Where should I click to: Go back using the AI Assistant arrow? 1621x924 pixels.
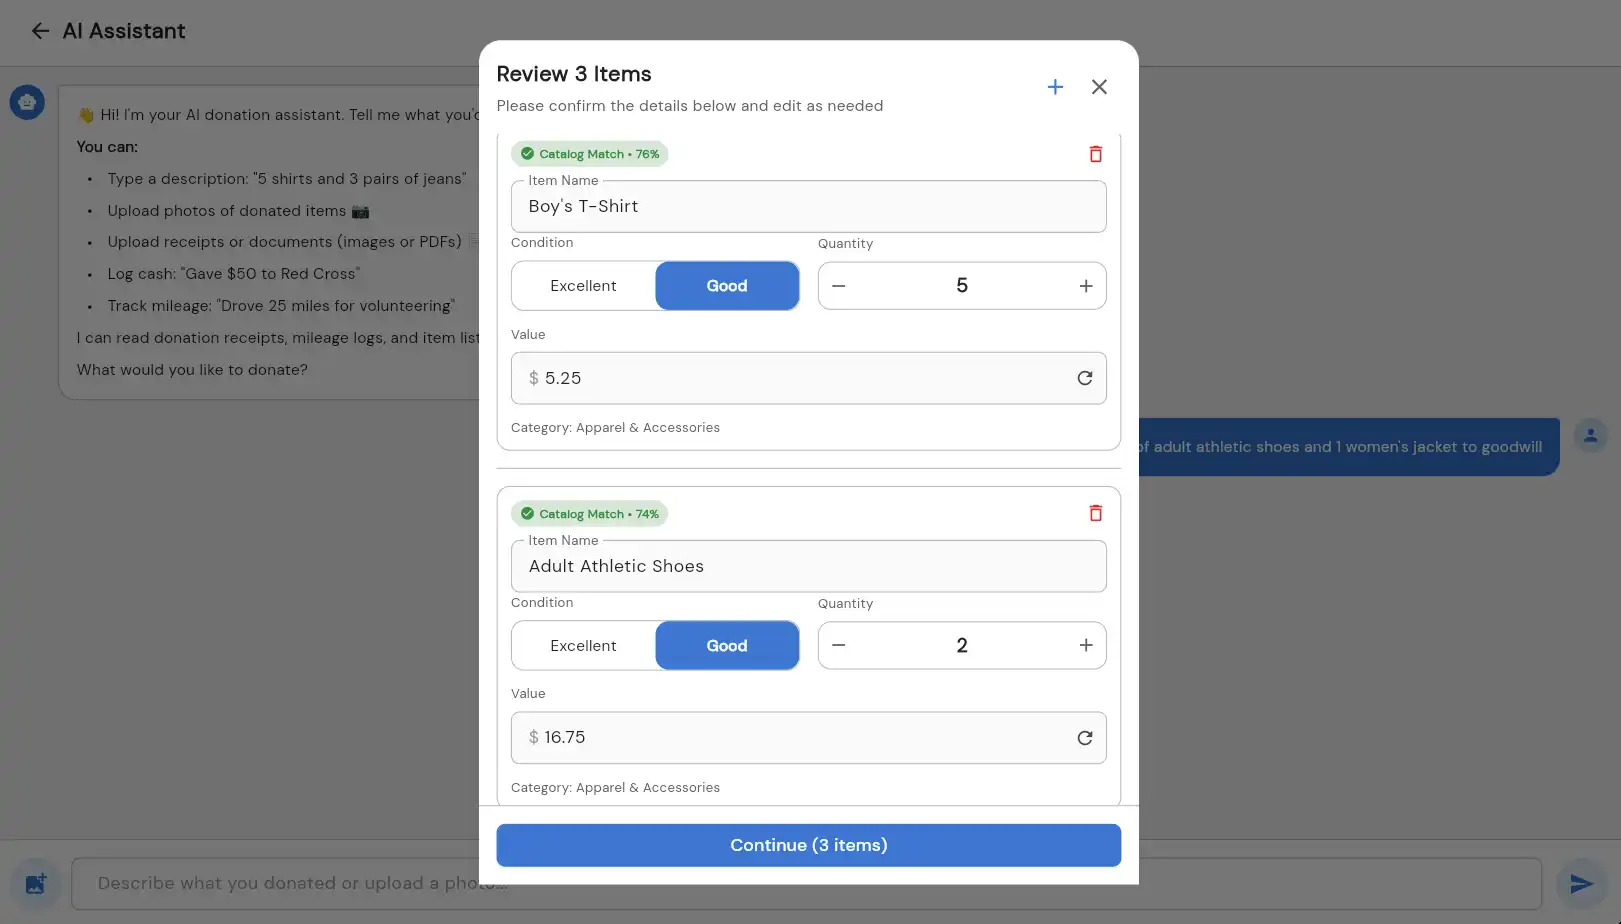40,31
